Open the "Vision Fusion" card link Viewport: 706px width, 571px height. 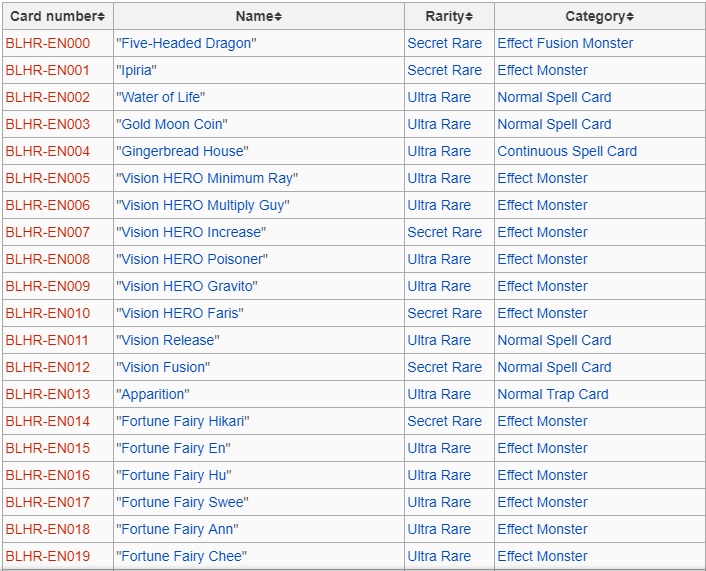pos(163,367)
